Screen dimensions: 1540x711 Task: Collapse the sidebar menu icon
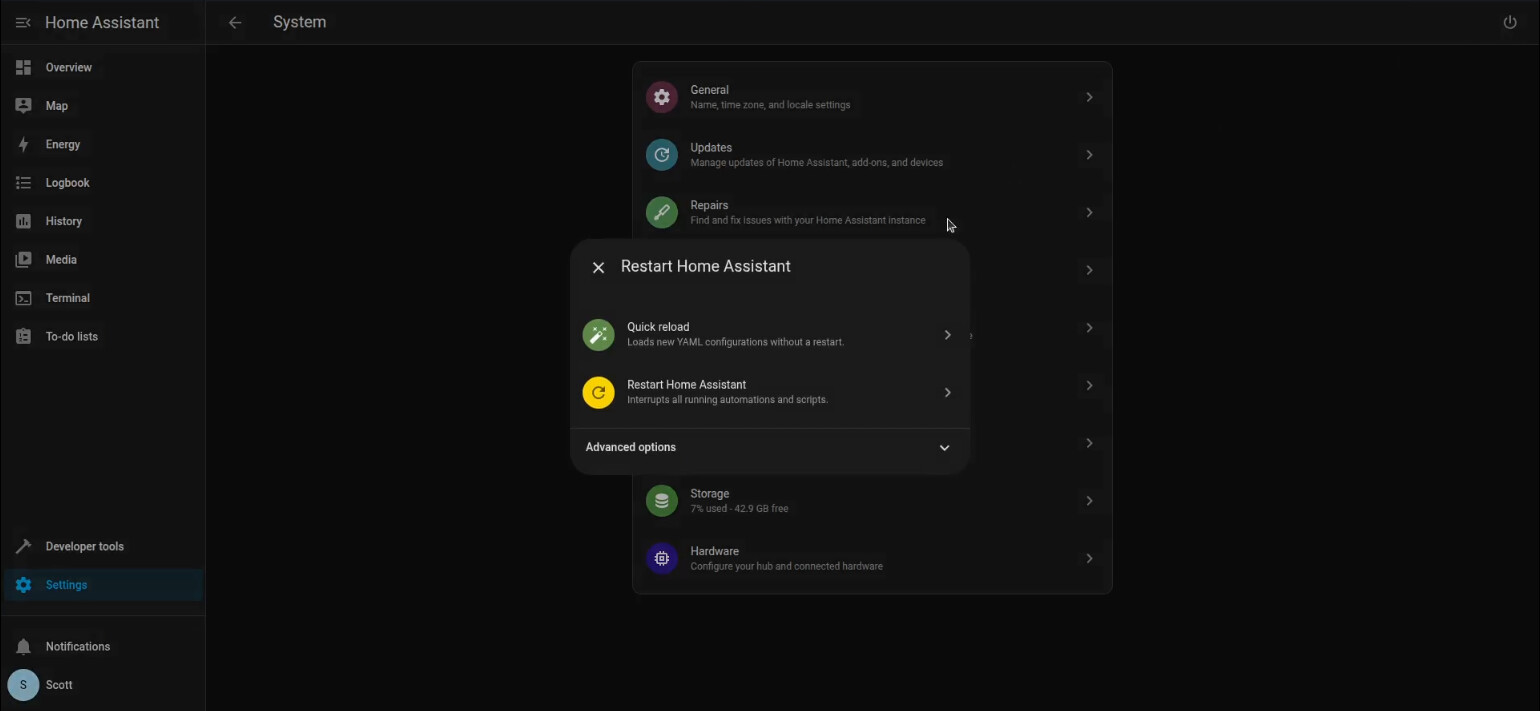click(x=23, y=22)
